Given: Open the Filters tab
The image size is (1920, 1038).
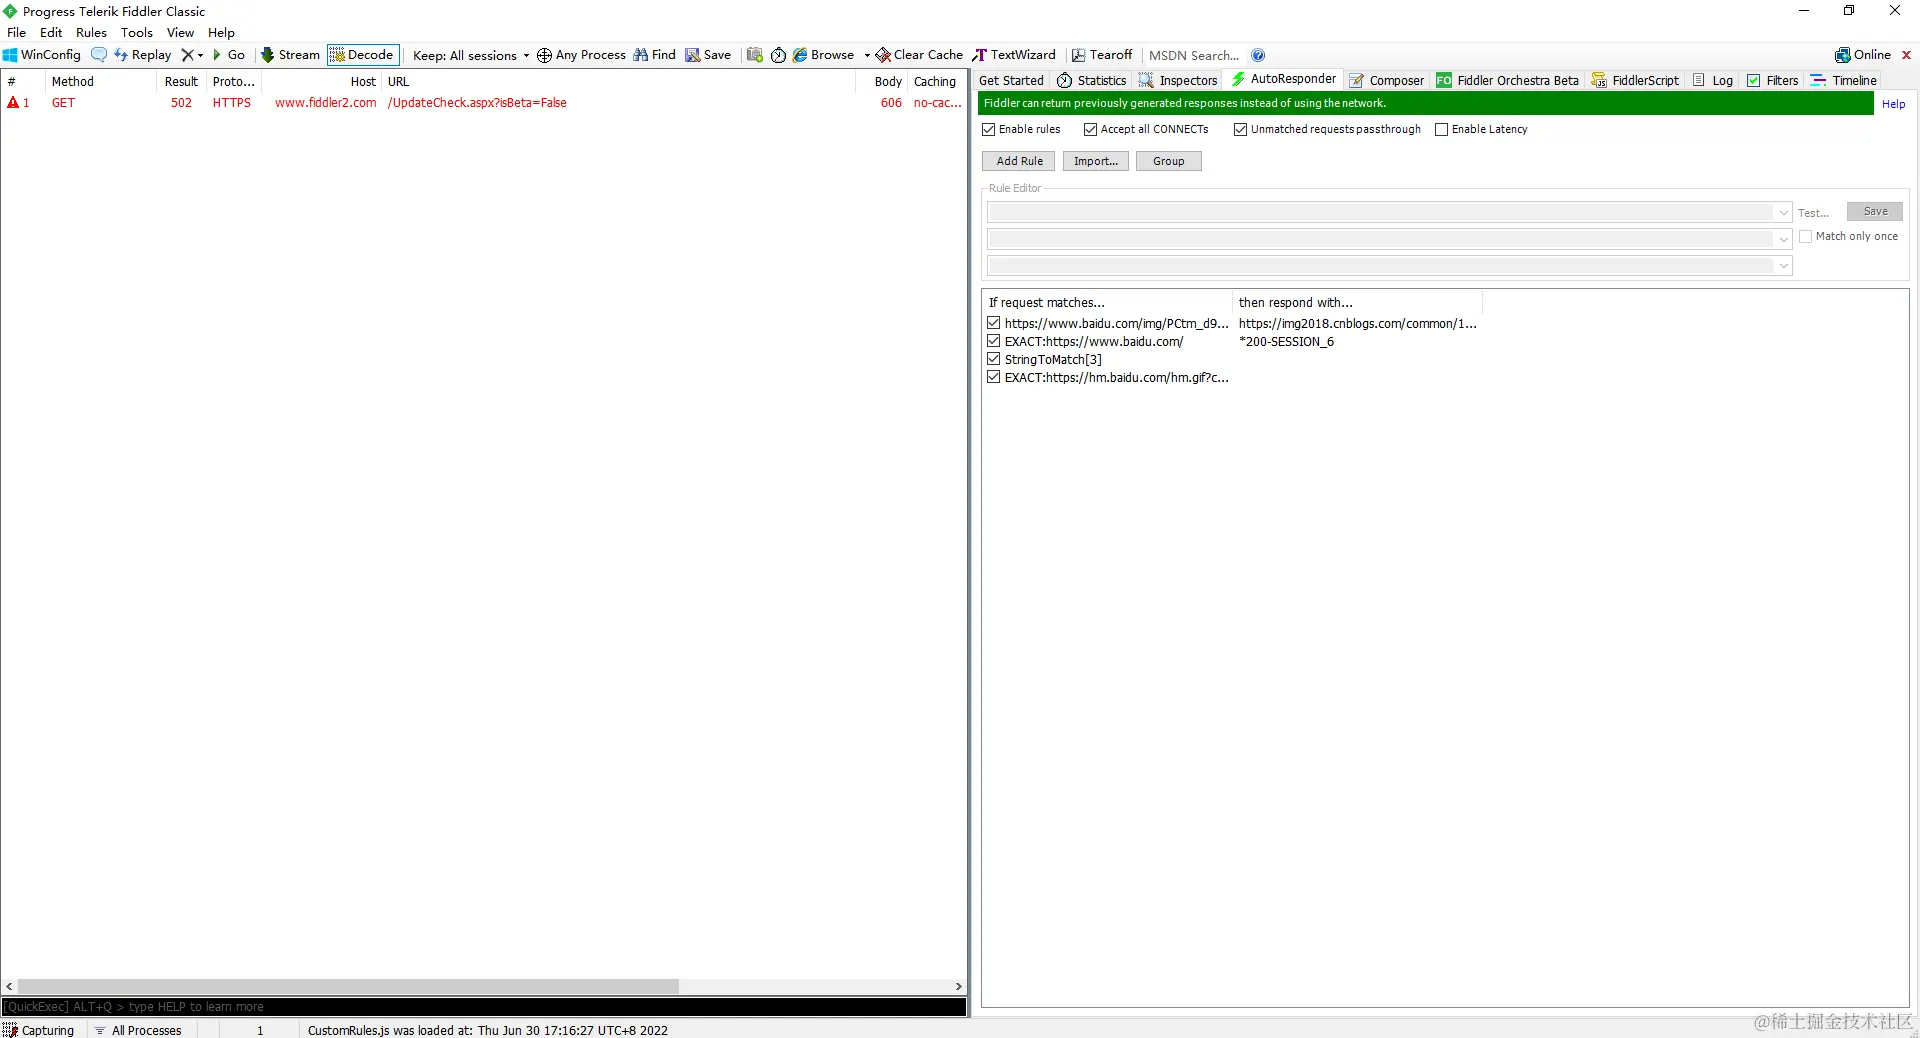Looking at the screenshot, I should [x=1773, y=80].
